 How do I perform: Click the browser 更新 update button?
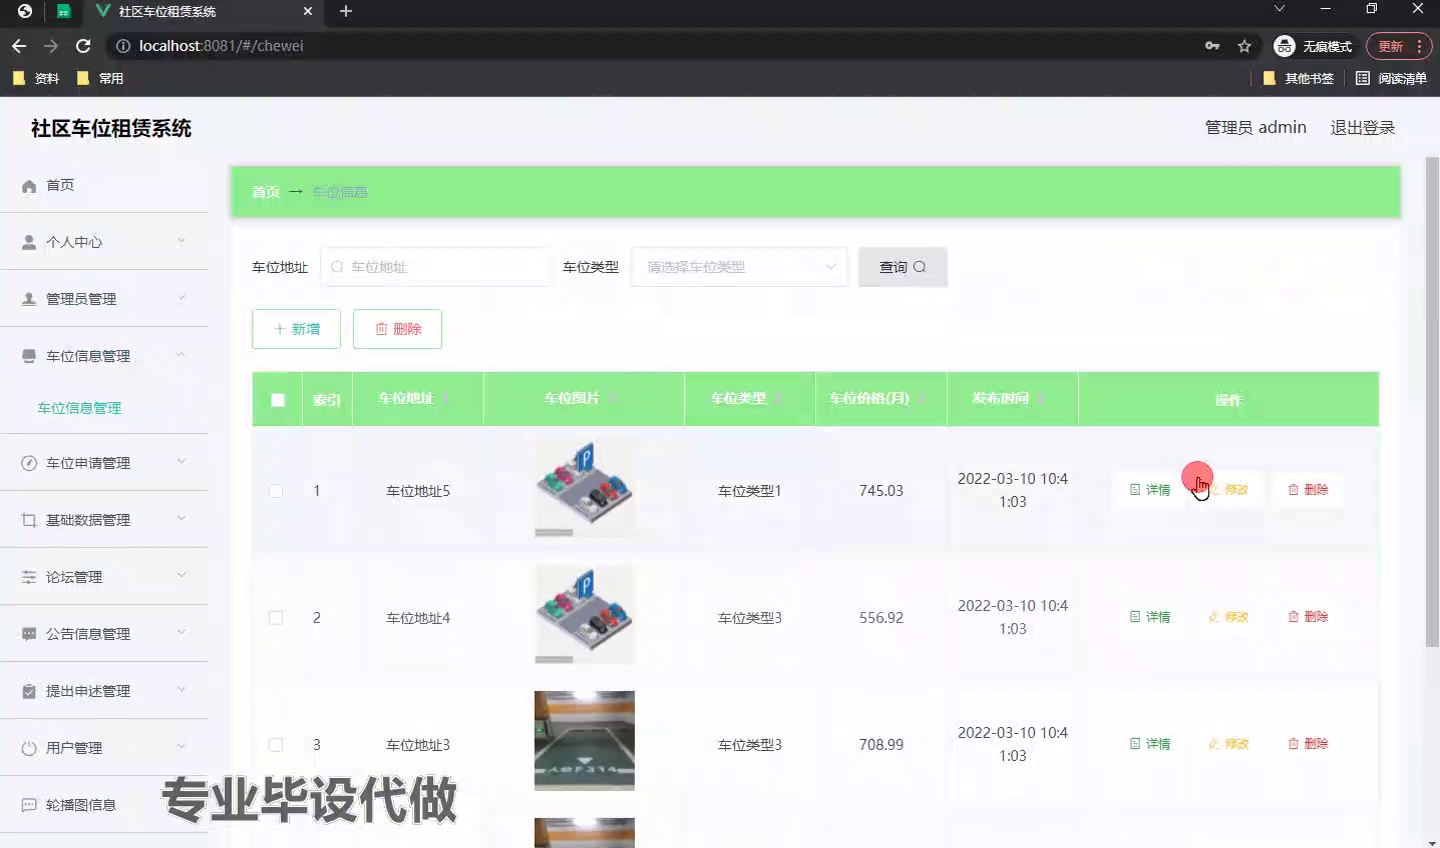1400,46
